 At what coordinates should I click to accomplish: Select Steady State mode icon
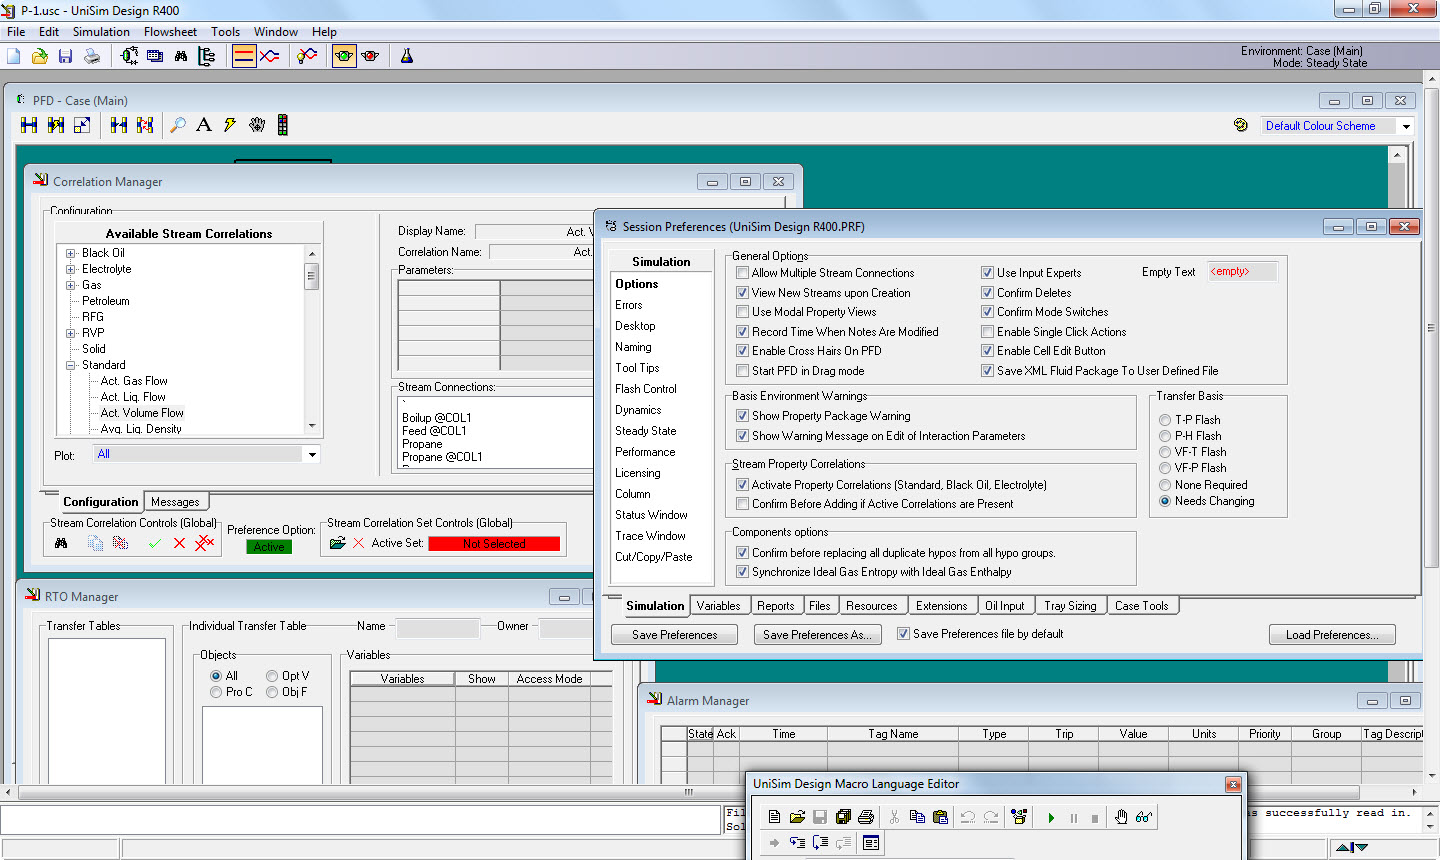244,56
